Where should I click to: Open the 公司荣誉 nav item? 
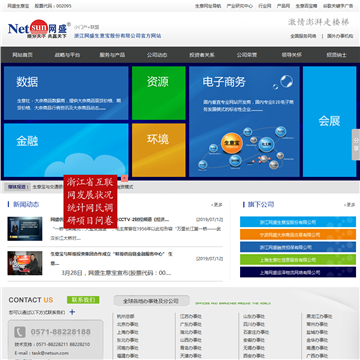pyautogui.click(x=247, y=55)
